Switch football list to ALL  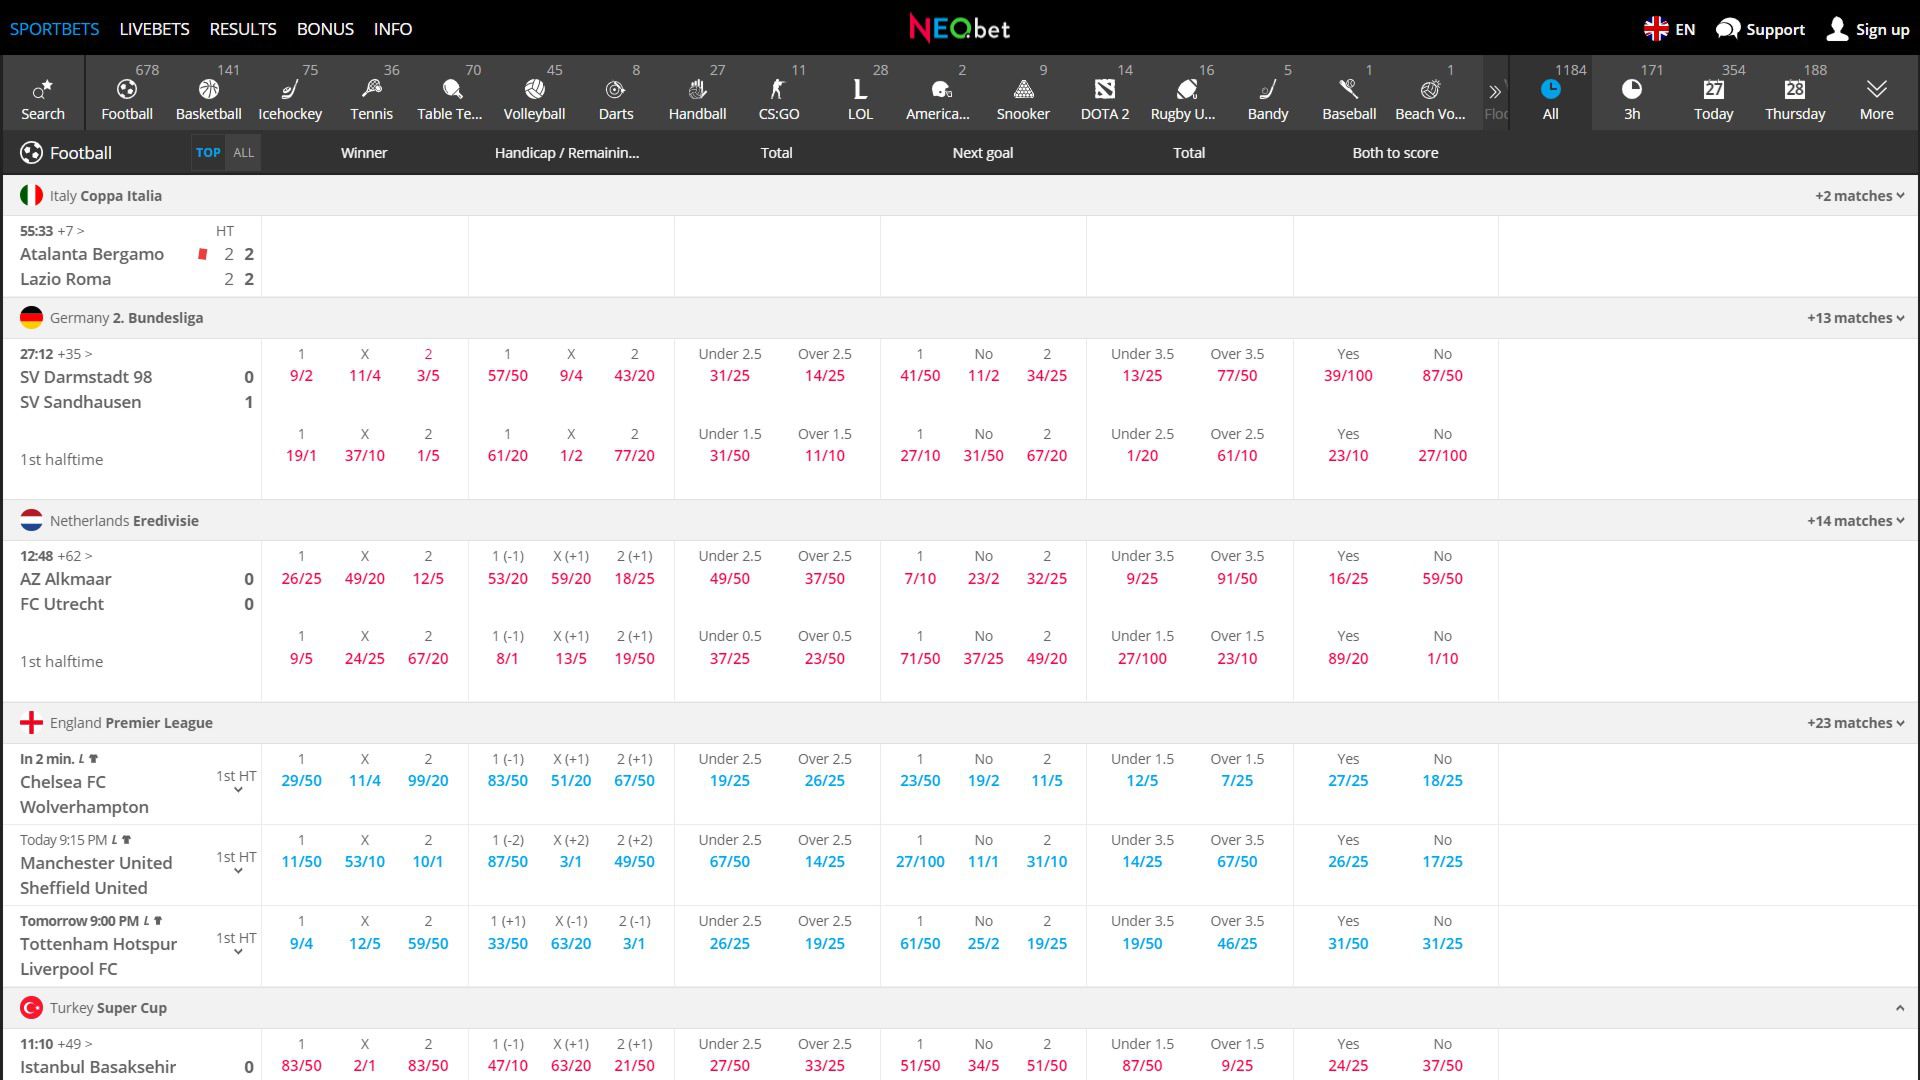coord(243,153)
